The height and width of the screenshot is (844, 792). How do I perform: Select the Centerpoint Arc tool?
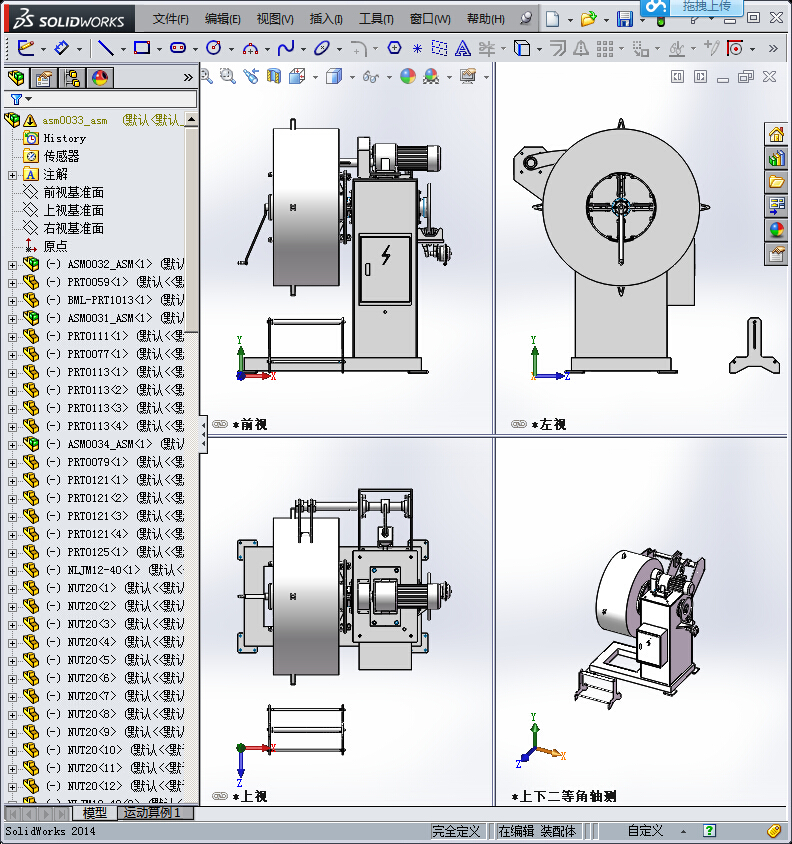(250, 48)
